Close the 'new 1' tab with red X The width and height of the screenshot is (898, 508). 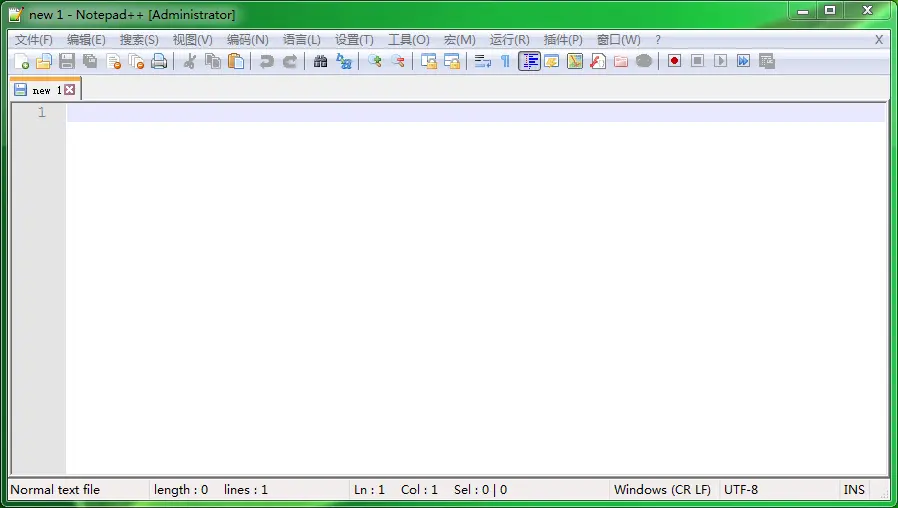click(70, 89)
